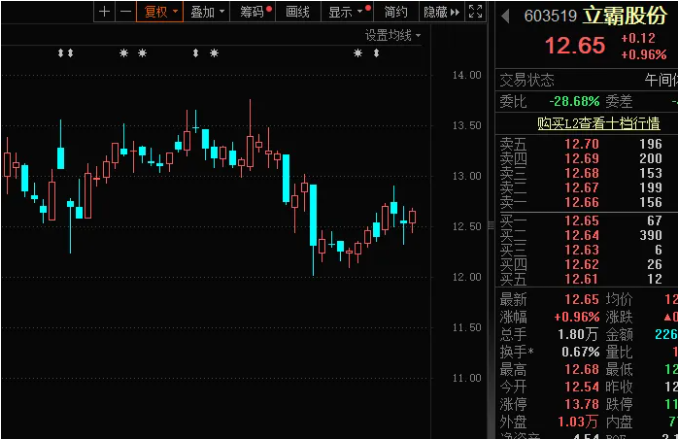
Task: Go to previous stock with left arrow
Action: click(505, 16)
